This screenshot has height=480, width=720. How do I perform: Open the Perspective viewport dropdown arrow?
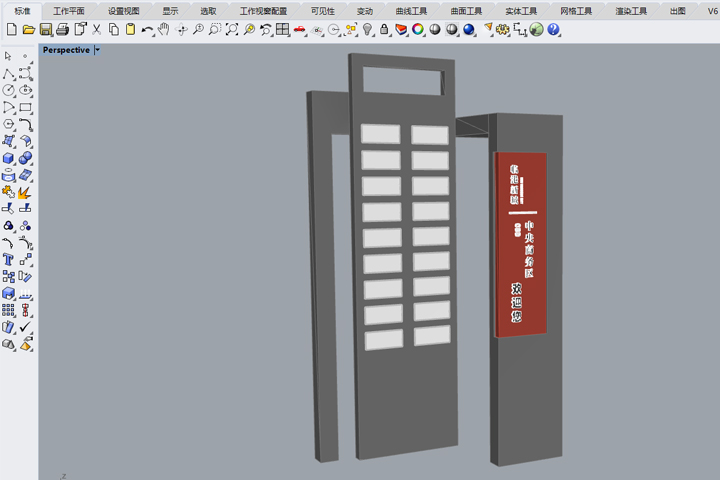(97, 50)
